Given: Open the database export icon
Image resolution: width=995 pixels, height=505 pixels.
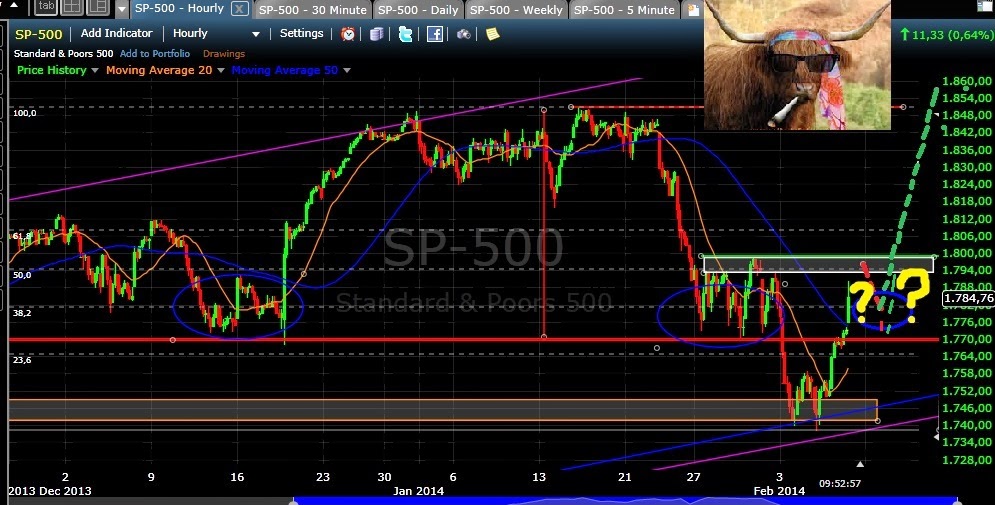Looking at the screenshot, I should coord(376,34).
